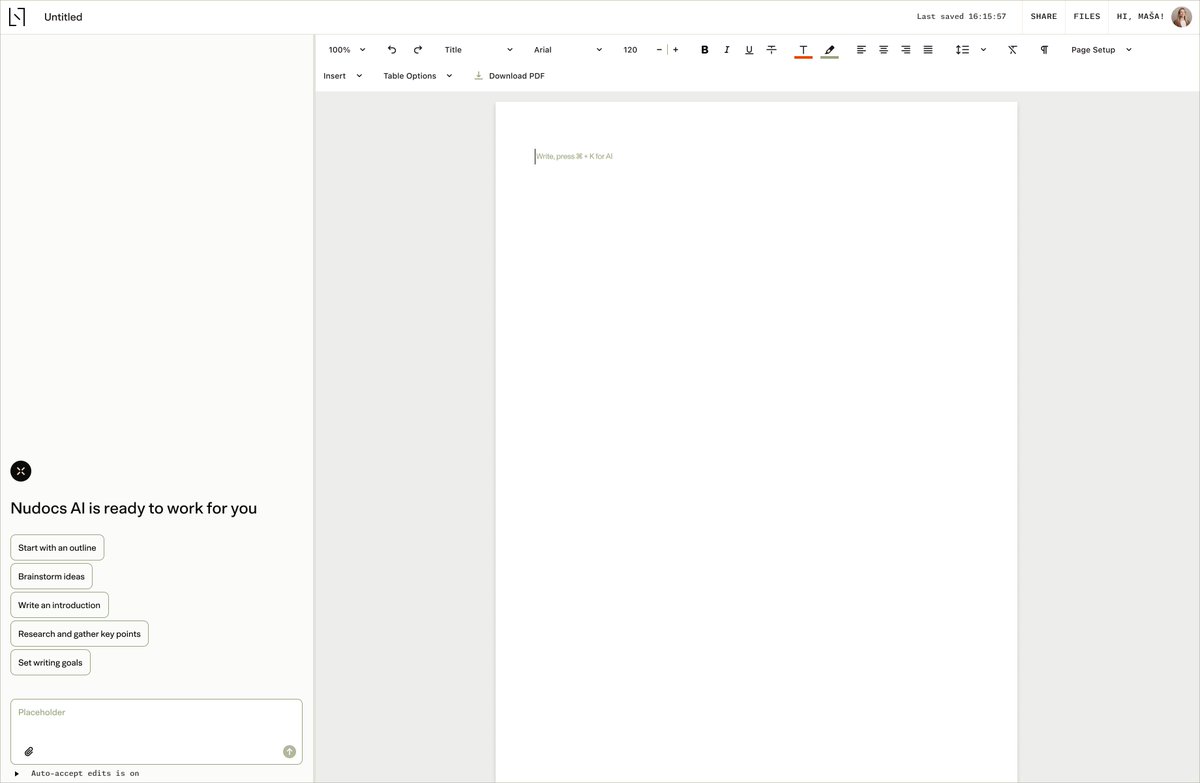
Task: Justify text alignment
Action: [x=928, y=50]
